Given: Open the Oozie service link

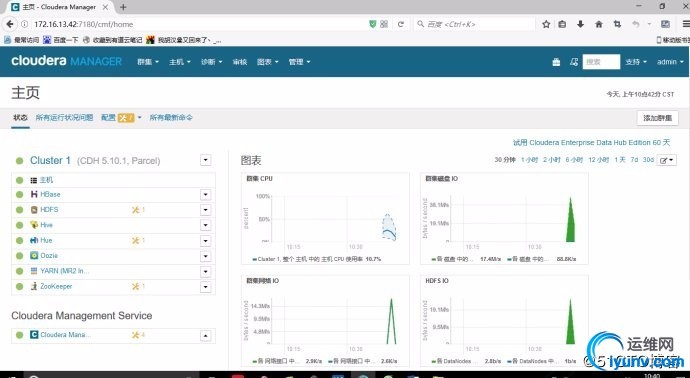Looking at the screenshot, I should [49, 256].
